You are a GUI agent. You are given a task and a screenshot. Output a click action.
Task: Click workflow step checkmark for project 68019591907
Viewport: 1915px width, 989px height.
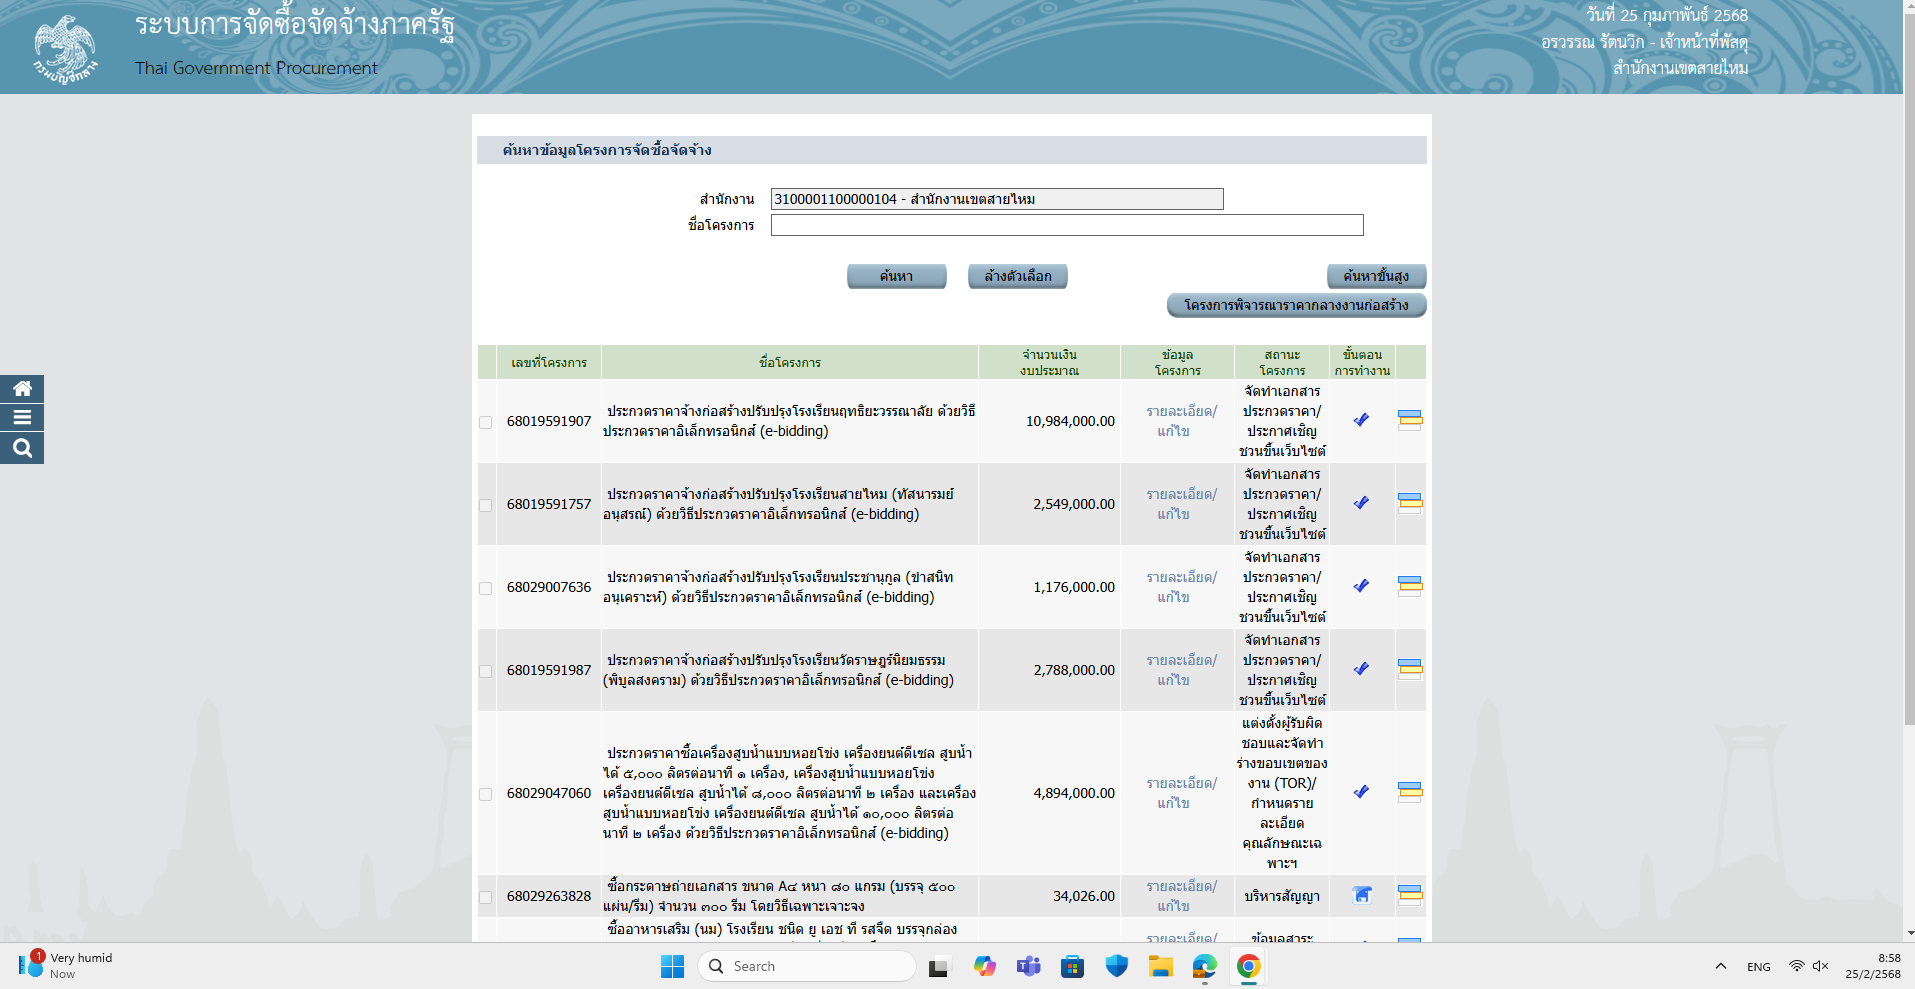tap(1361, 420)
